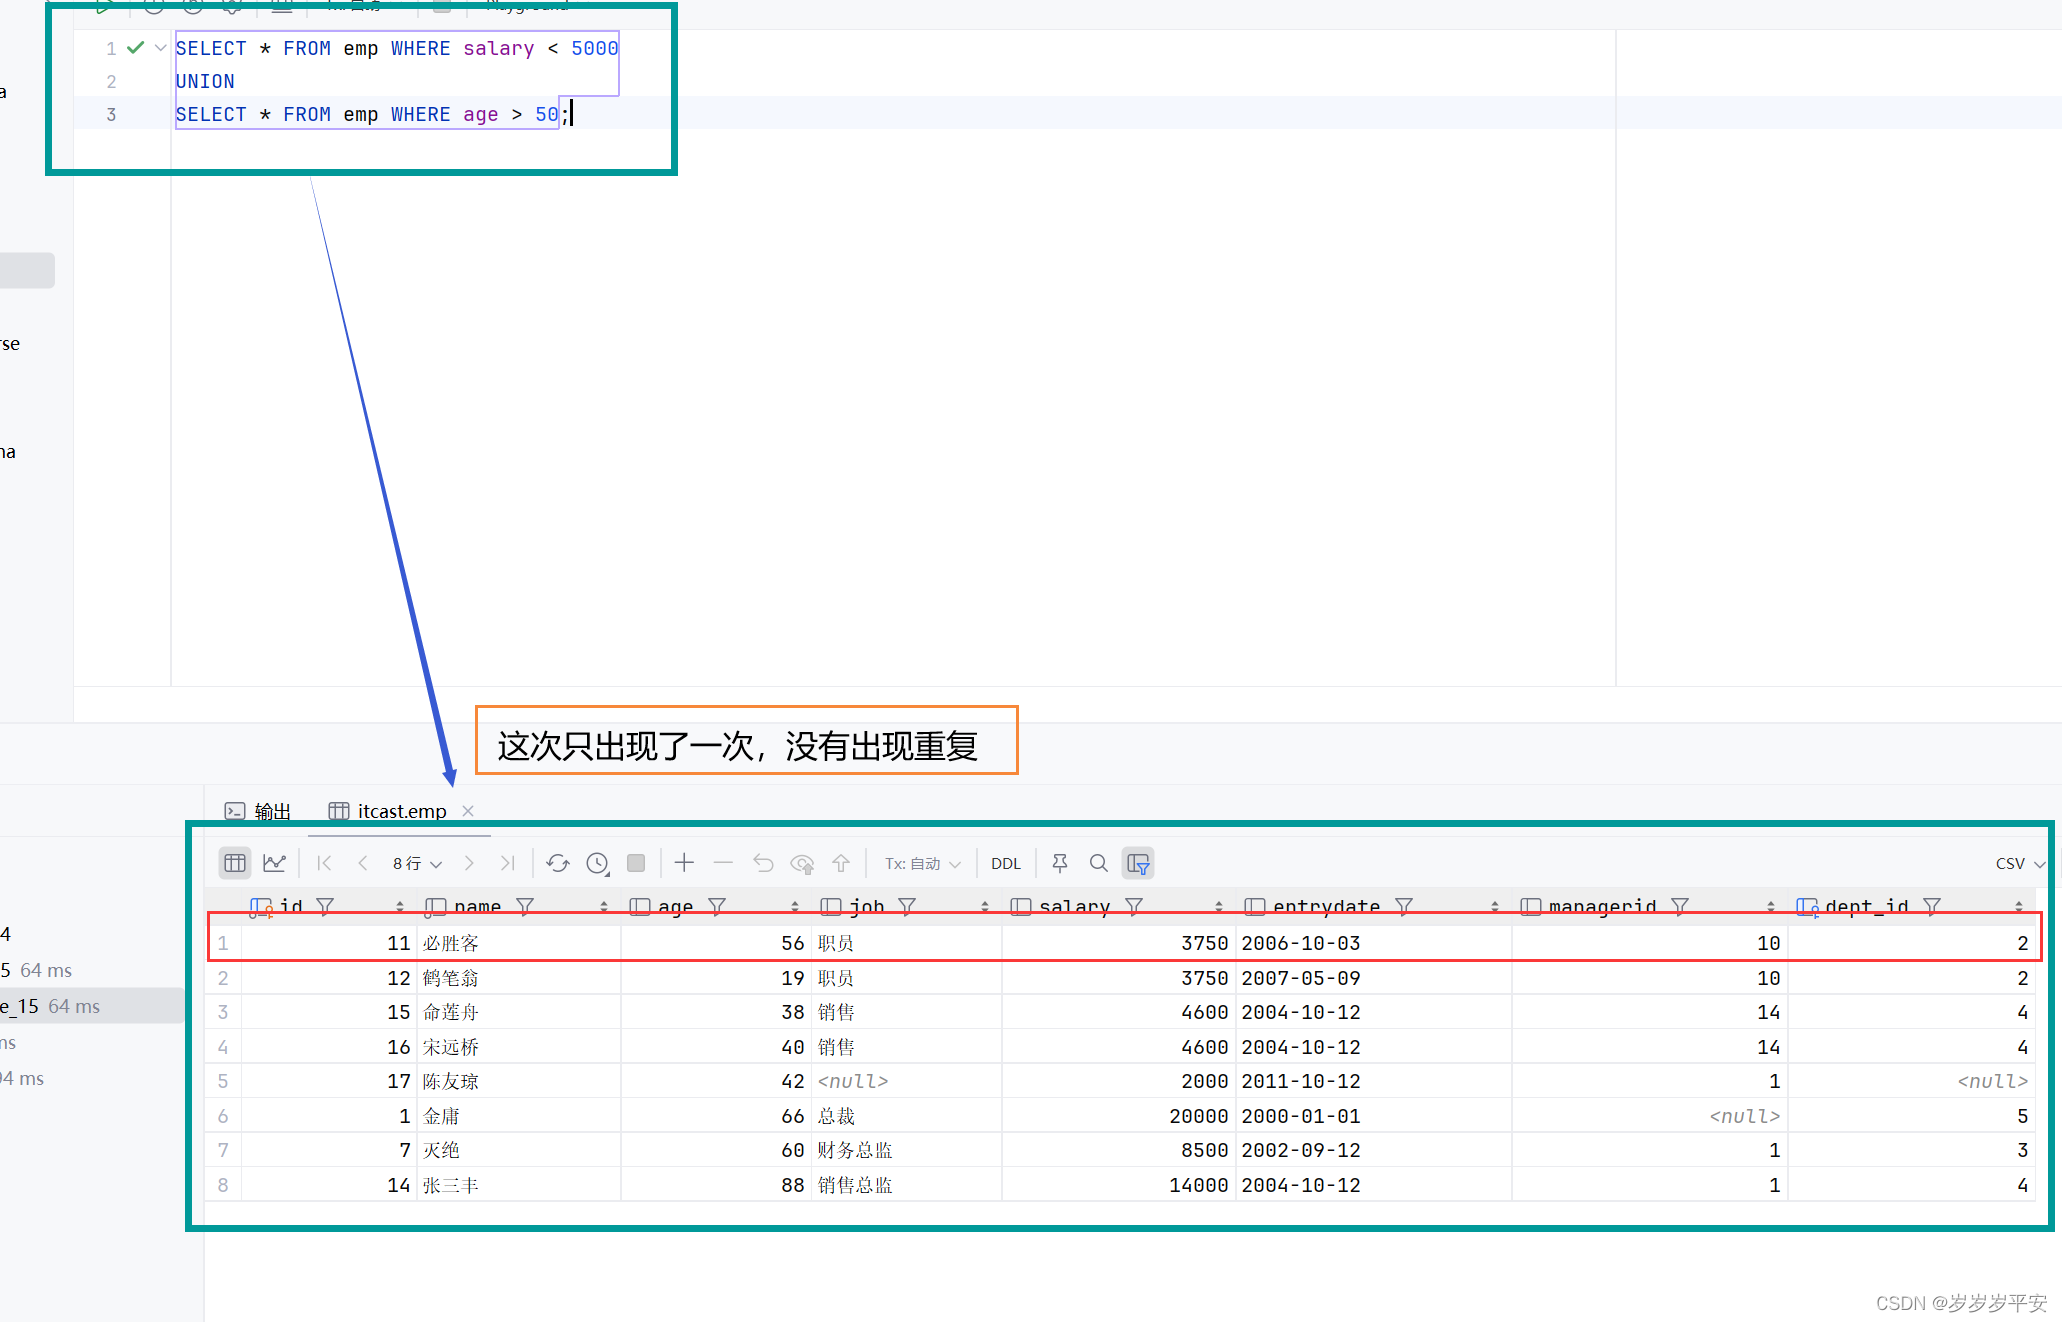This screenshot has height=1322, width=2062.
Task: Select the name cell 必胜客
Action: click(x=518, y=943)
